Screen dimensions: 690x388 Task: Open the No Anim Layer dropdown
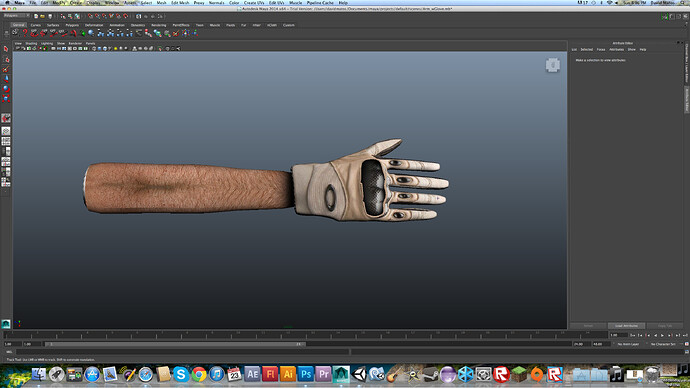click(x=628, y=344)
